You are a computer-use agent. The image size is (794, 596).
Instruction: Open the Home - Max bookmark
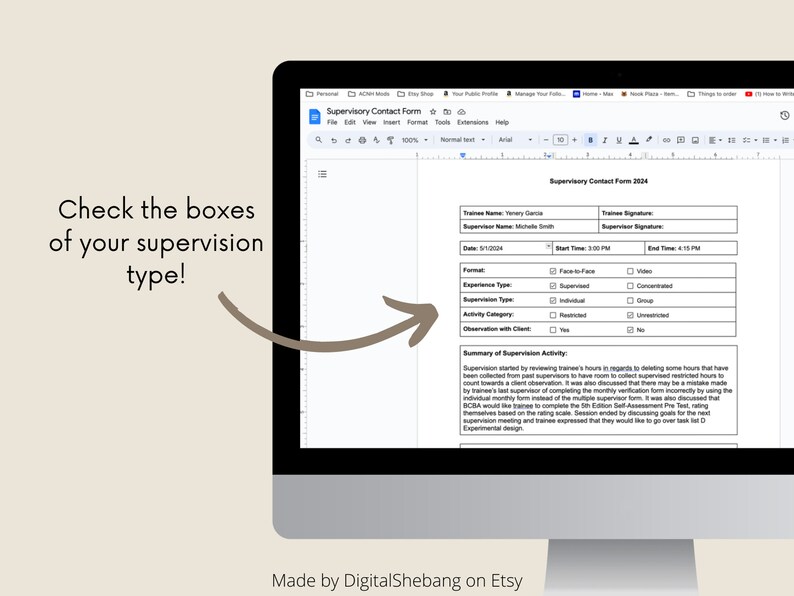pyautogui.click(x=593, y=94)
